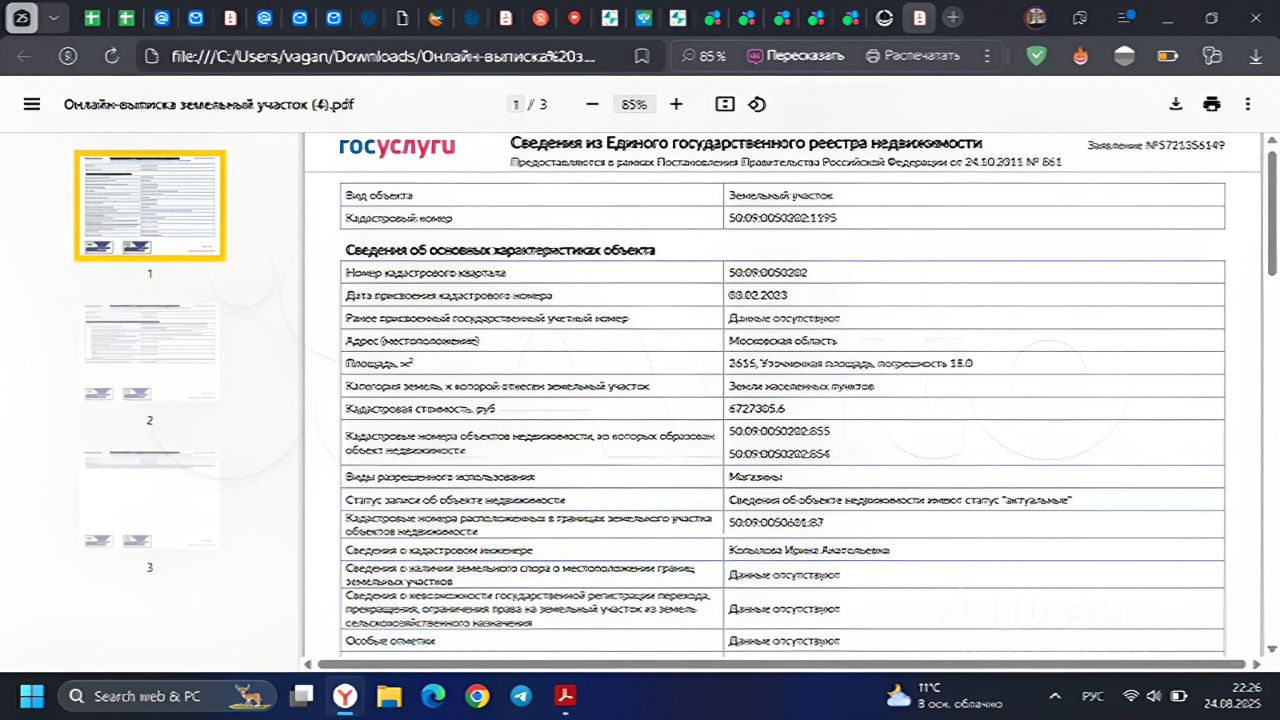Open Adobe Acrobat from the taskbar

pos(566,696)
